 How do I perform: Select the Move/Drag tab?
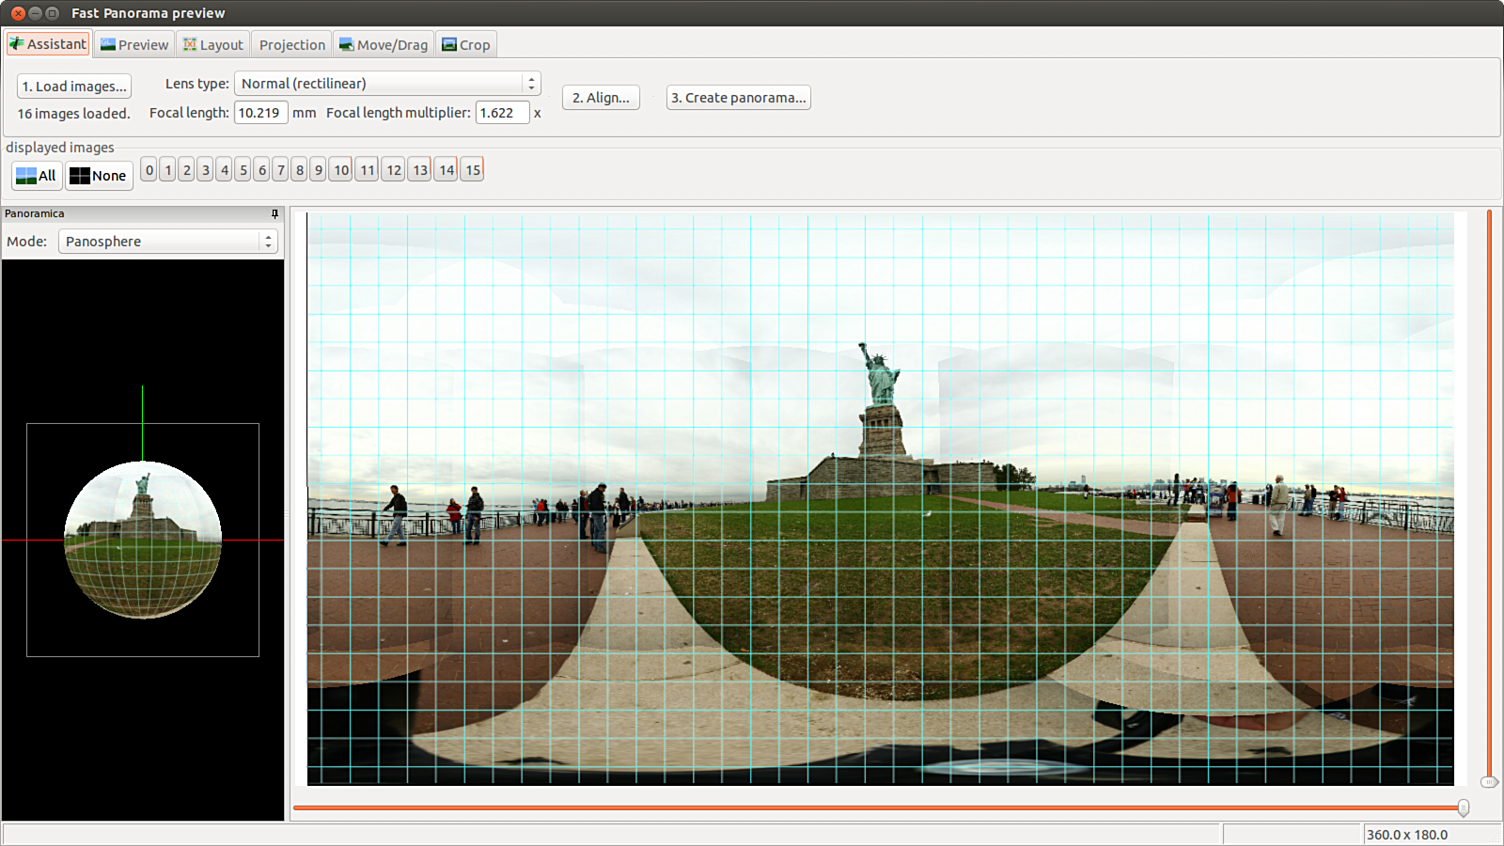point(383,45)
